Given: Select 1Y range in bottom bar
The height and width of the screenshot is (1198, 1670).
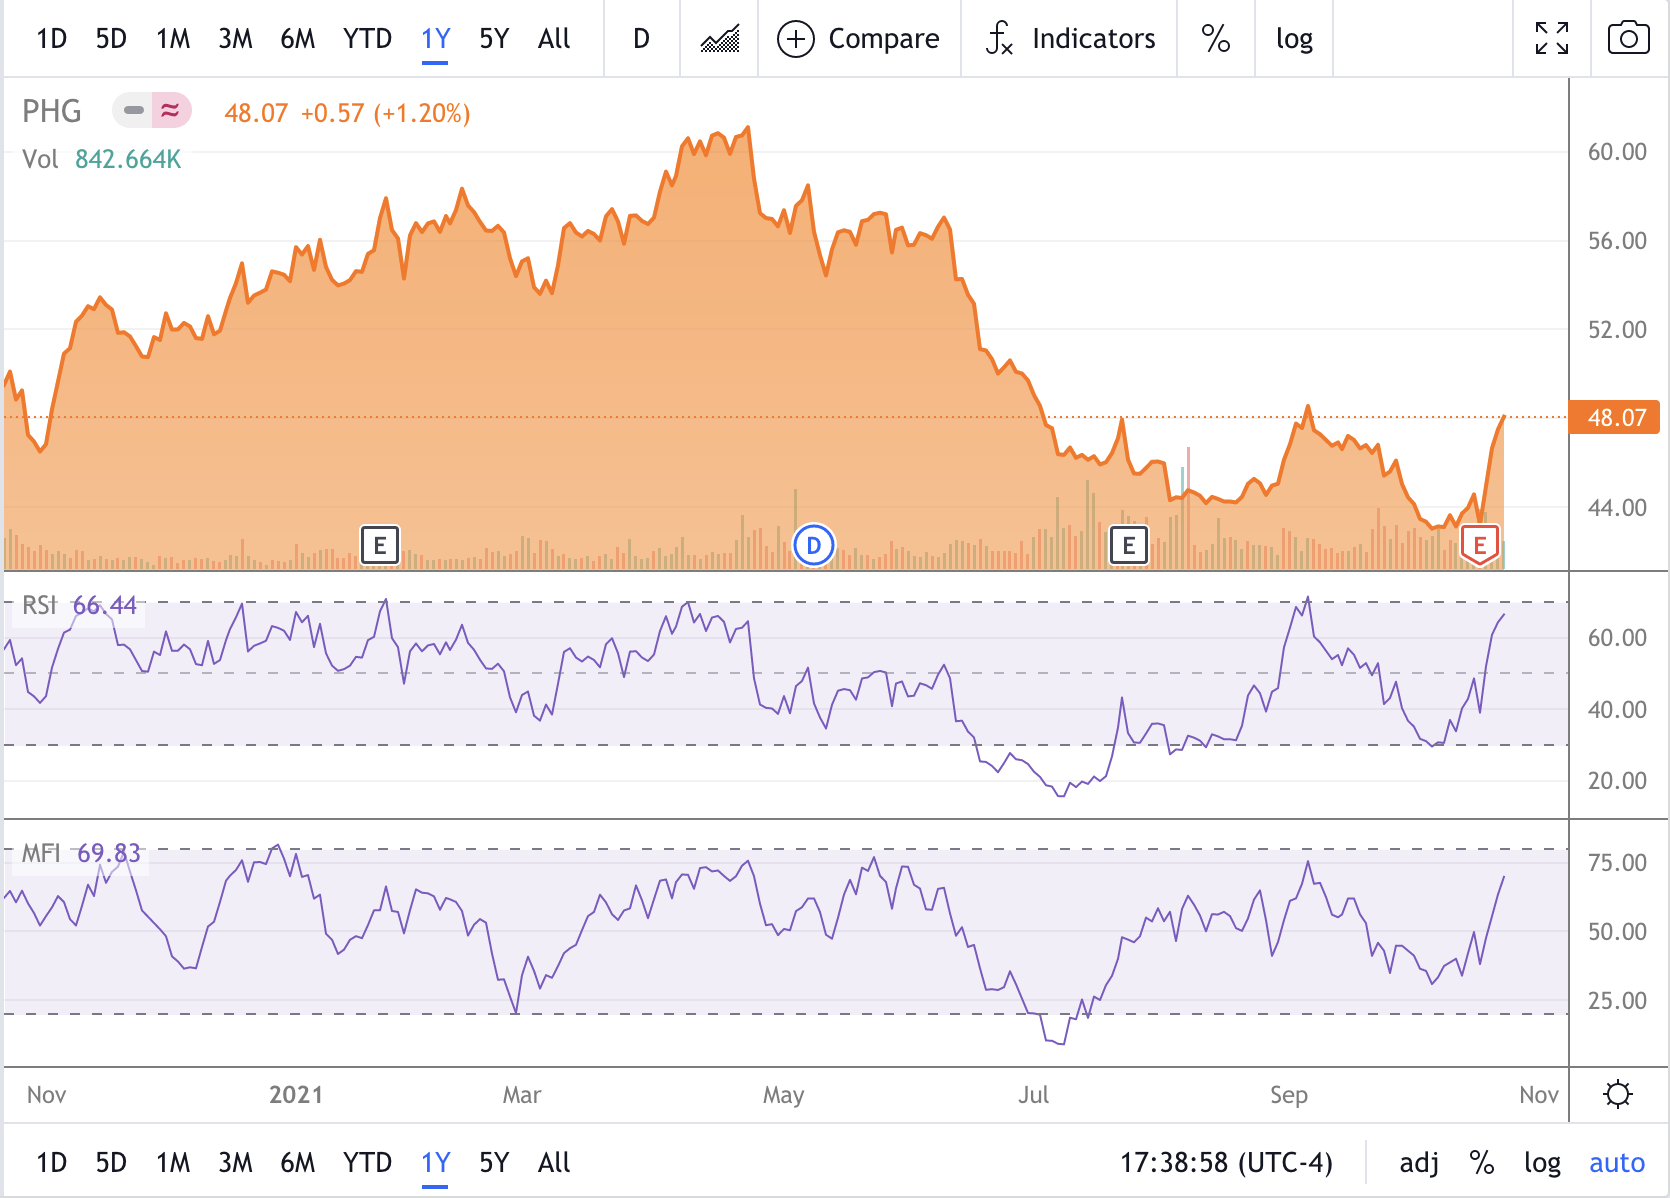Looking at the screenshot, I should (x=435, y=1163).
